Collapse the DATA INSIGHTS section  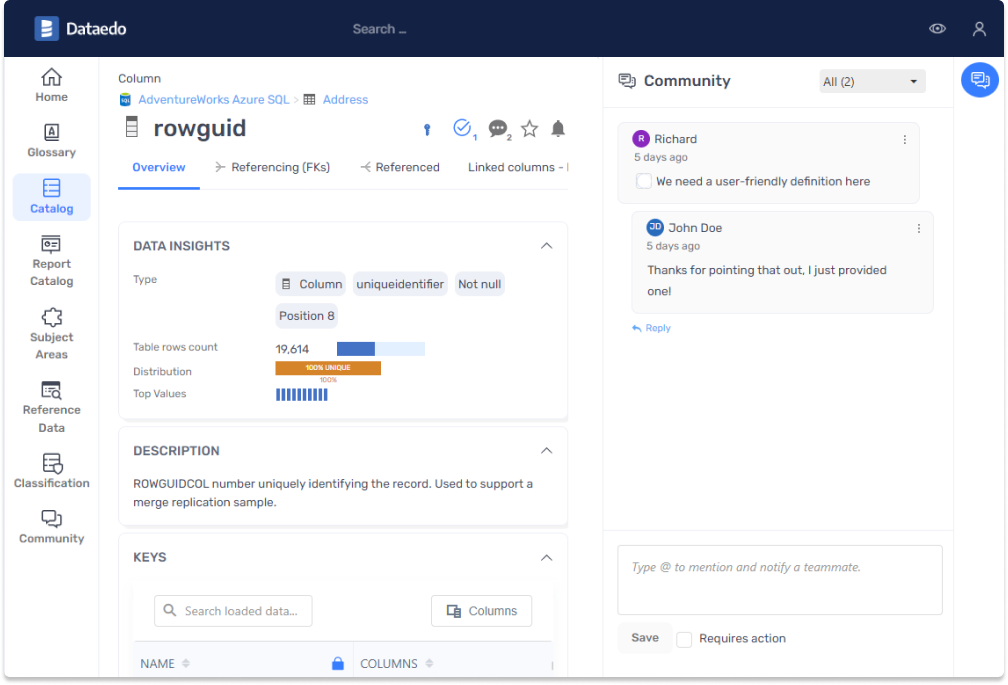tap(546, 245)
